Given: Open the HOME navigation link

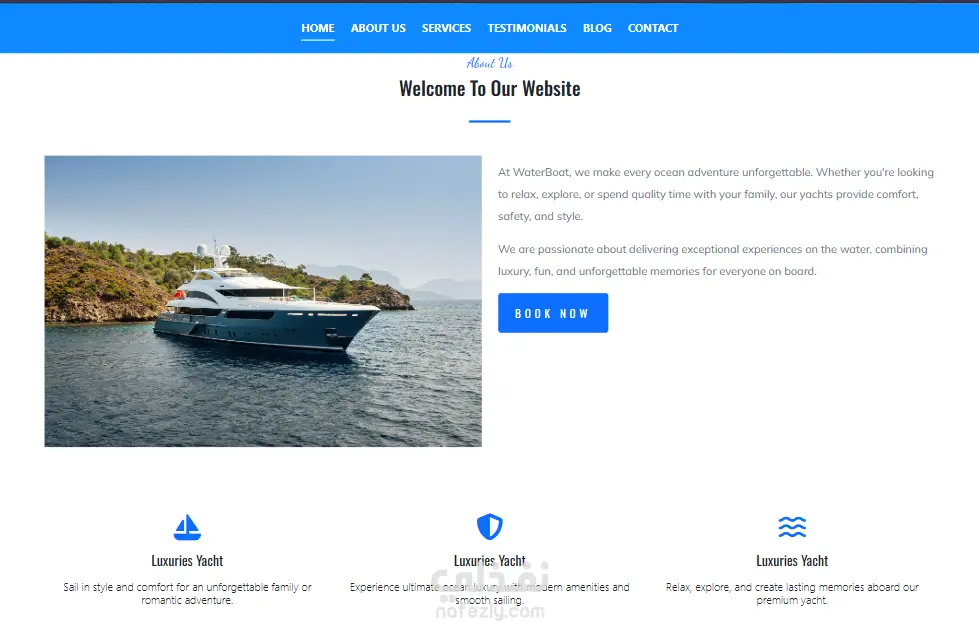Looking at the screenshot, I should click(x=318, y=28).
